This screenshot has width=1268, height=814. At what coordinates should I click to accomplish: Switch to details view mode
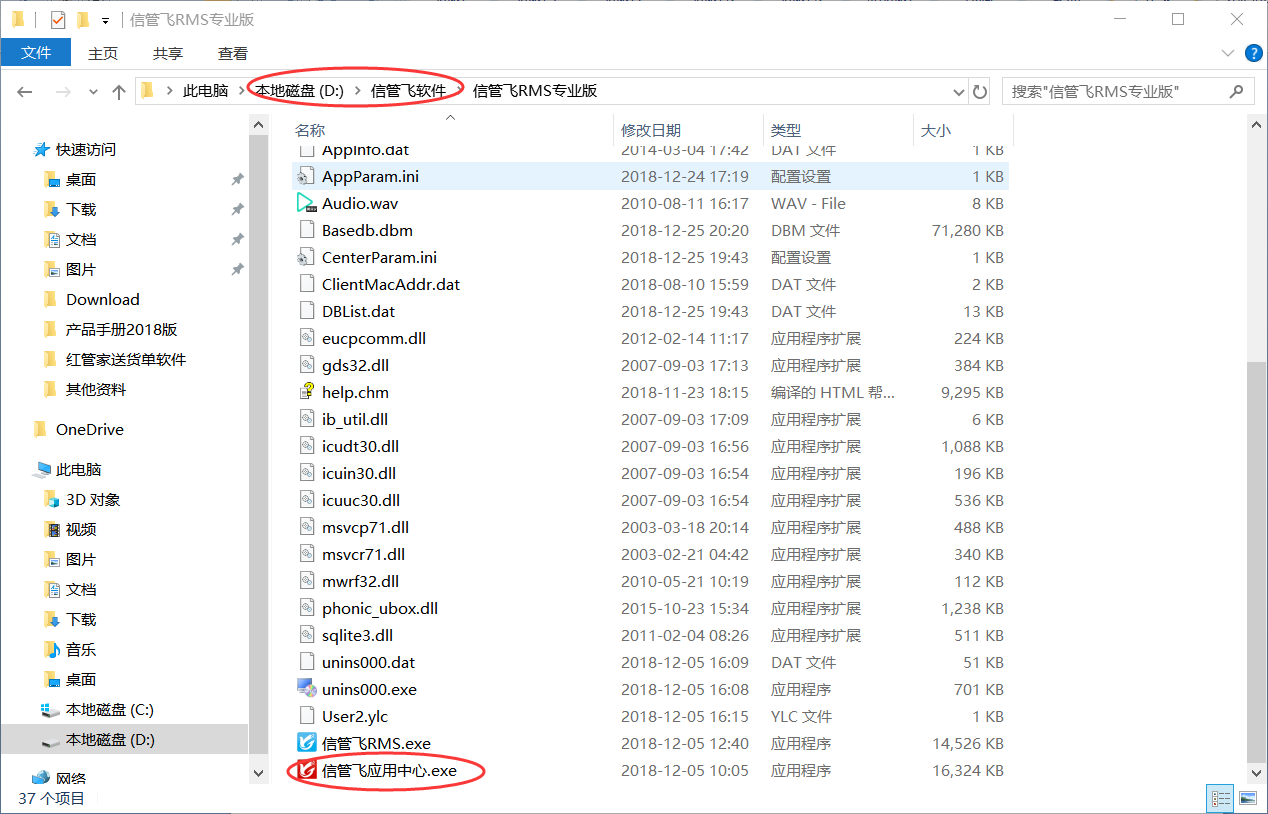coord(1221,798)
